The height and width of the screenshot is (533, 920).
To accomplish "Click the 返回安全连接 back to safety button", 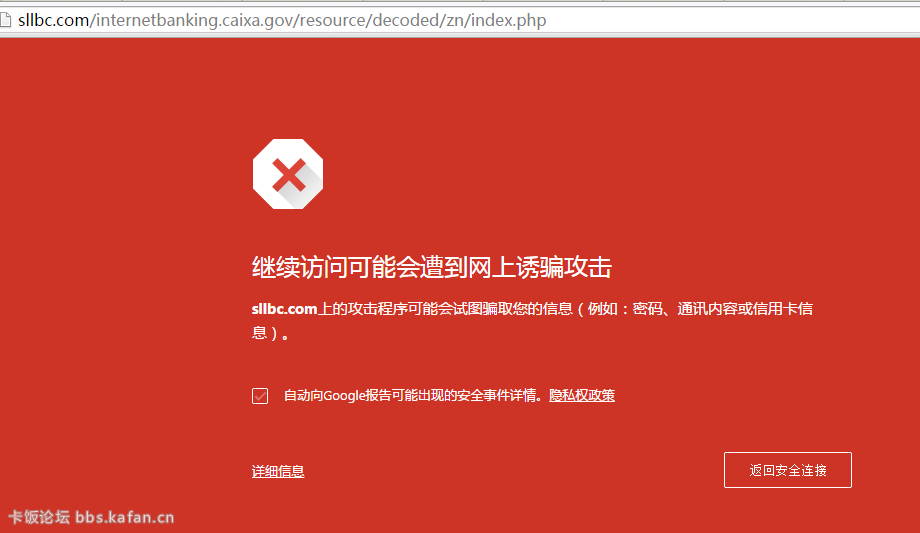I will (787, 470).
